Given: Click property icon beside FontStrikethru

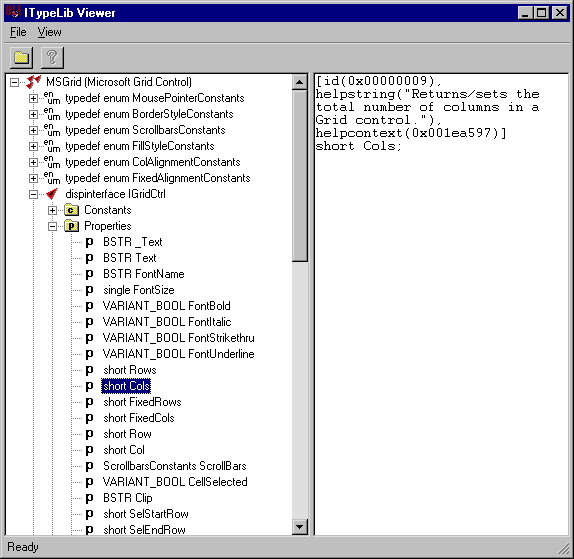Looking at the screenshot, I should tap(89, 338).
